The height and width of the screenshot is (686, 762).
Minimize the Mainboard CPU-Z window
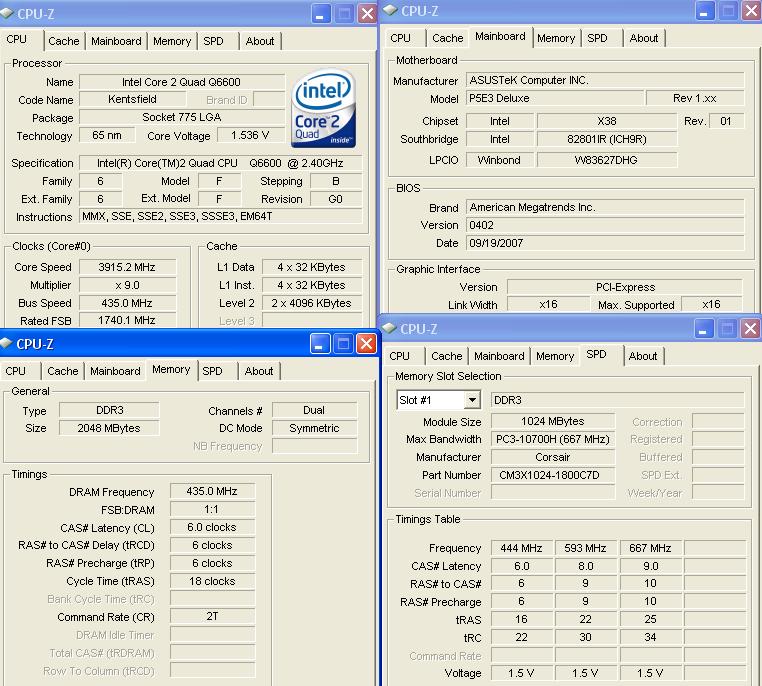point(704,11)
